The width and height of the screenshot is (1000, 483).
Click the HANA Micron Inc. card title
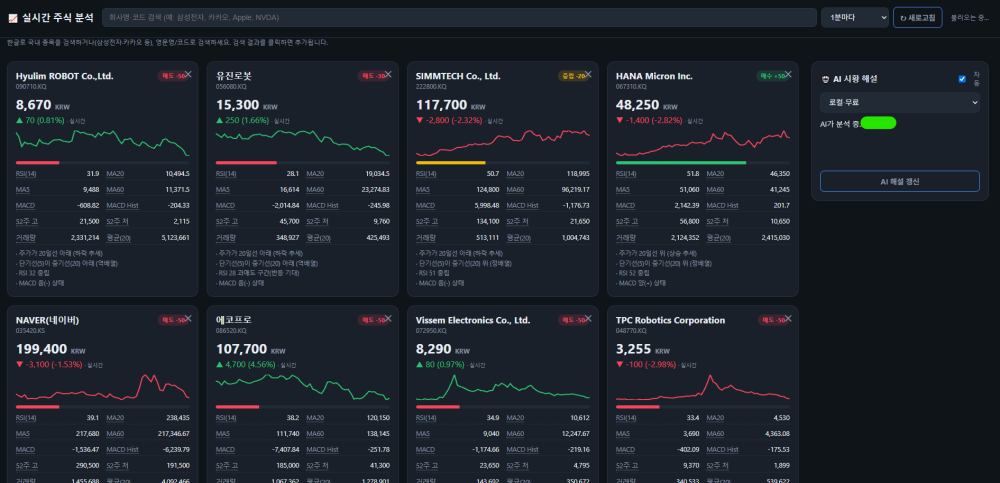coord(654,76)
